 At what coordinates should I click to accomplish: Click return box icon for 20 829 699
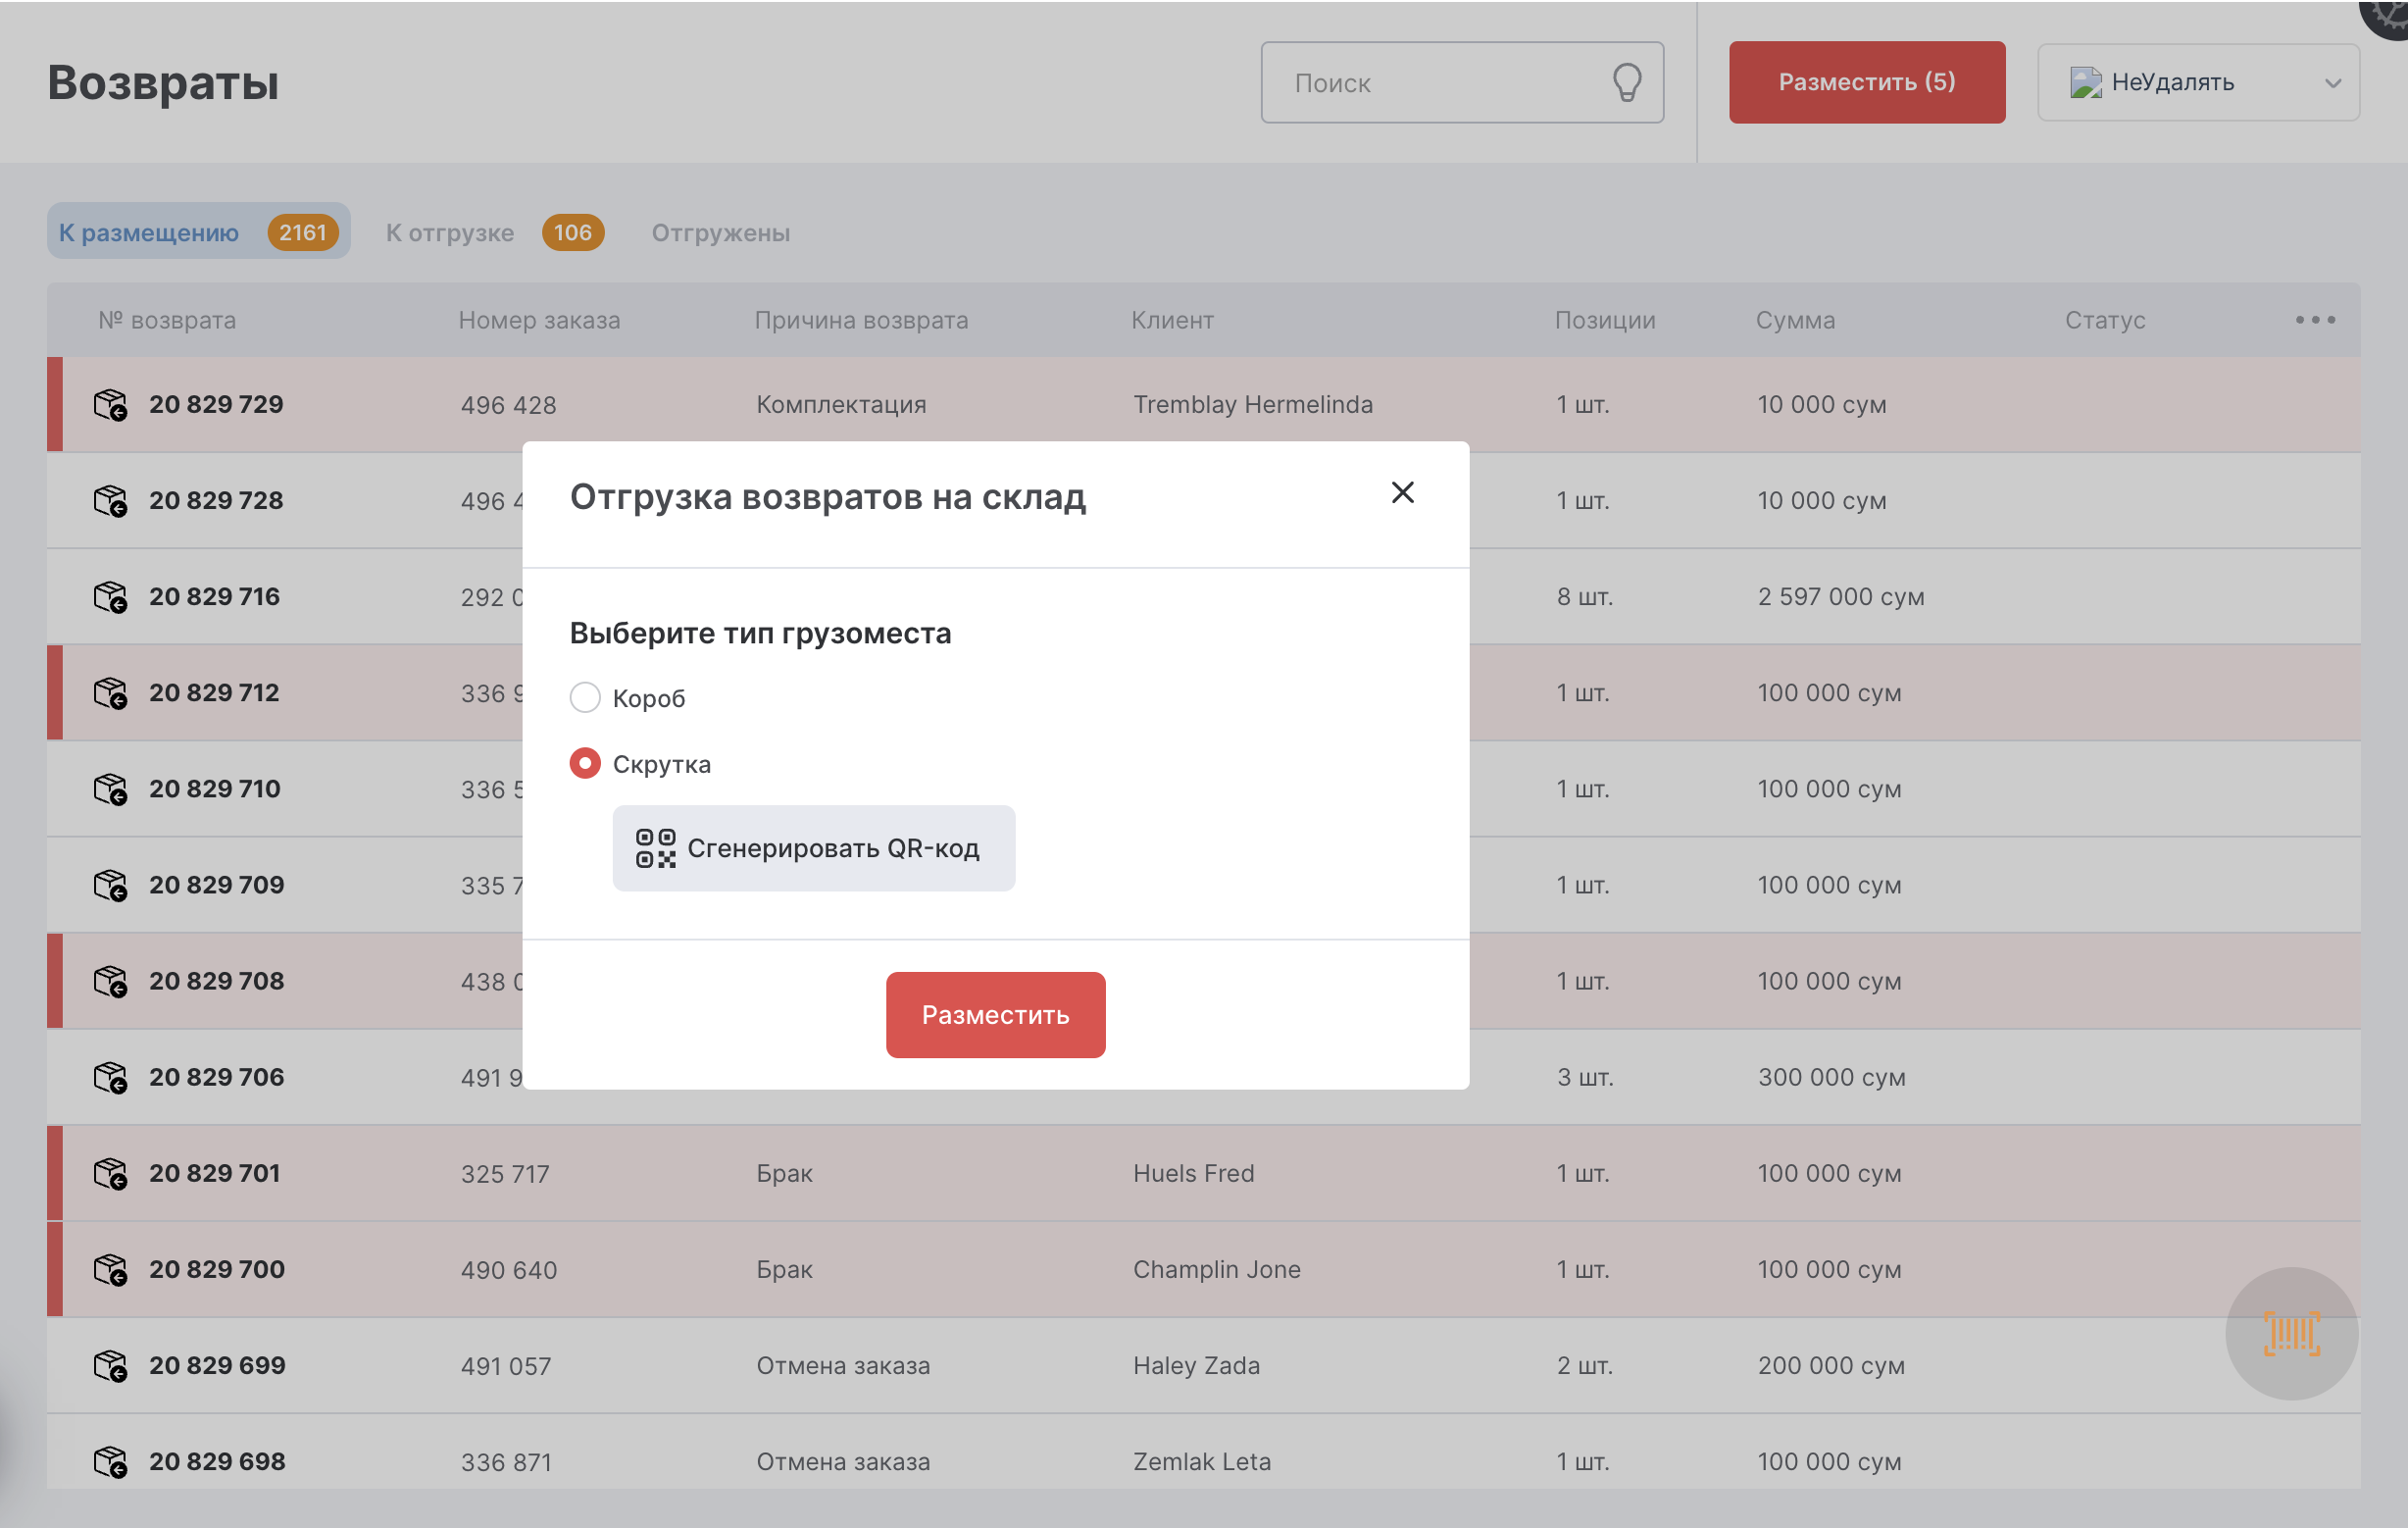(110, 1365)
